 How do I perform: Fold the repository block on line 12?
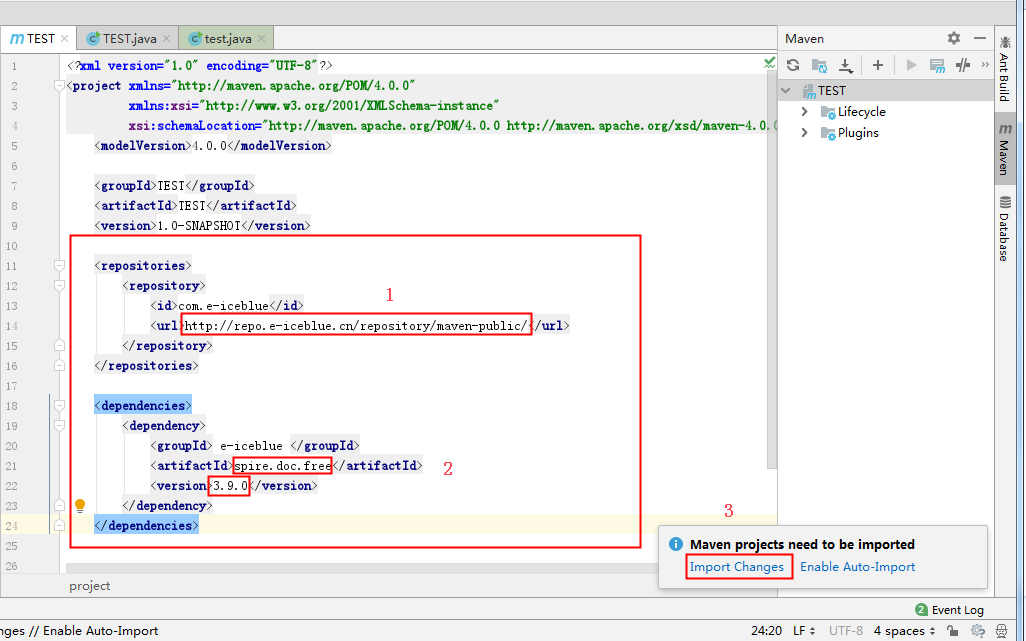[x=59, y=286]
